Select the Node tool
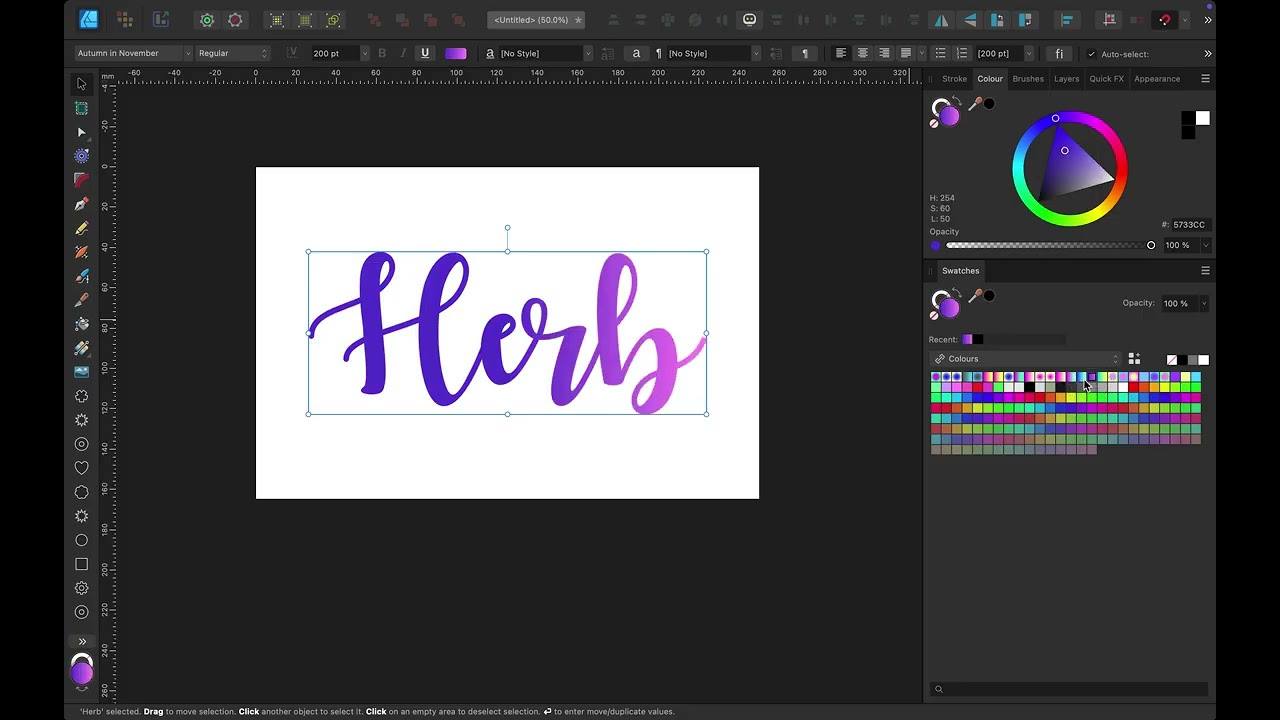This screenshot has width=1280, height=720. (82, 132)
